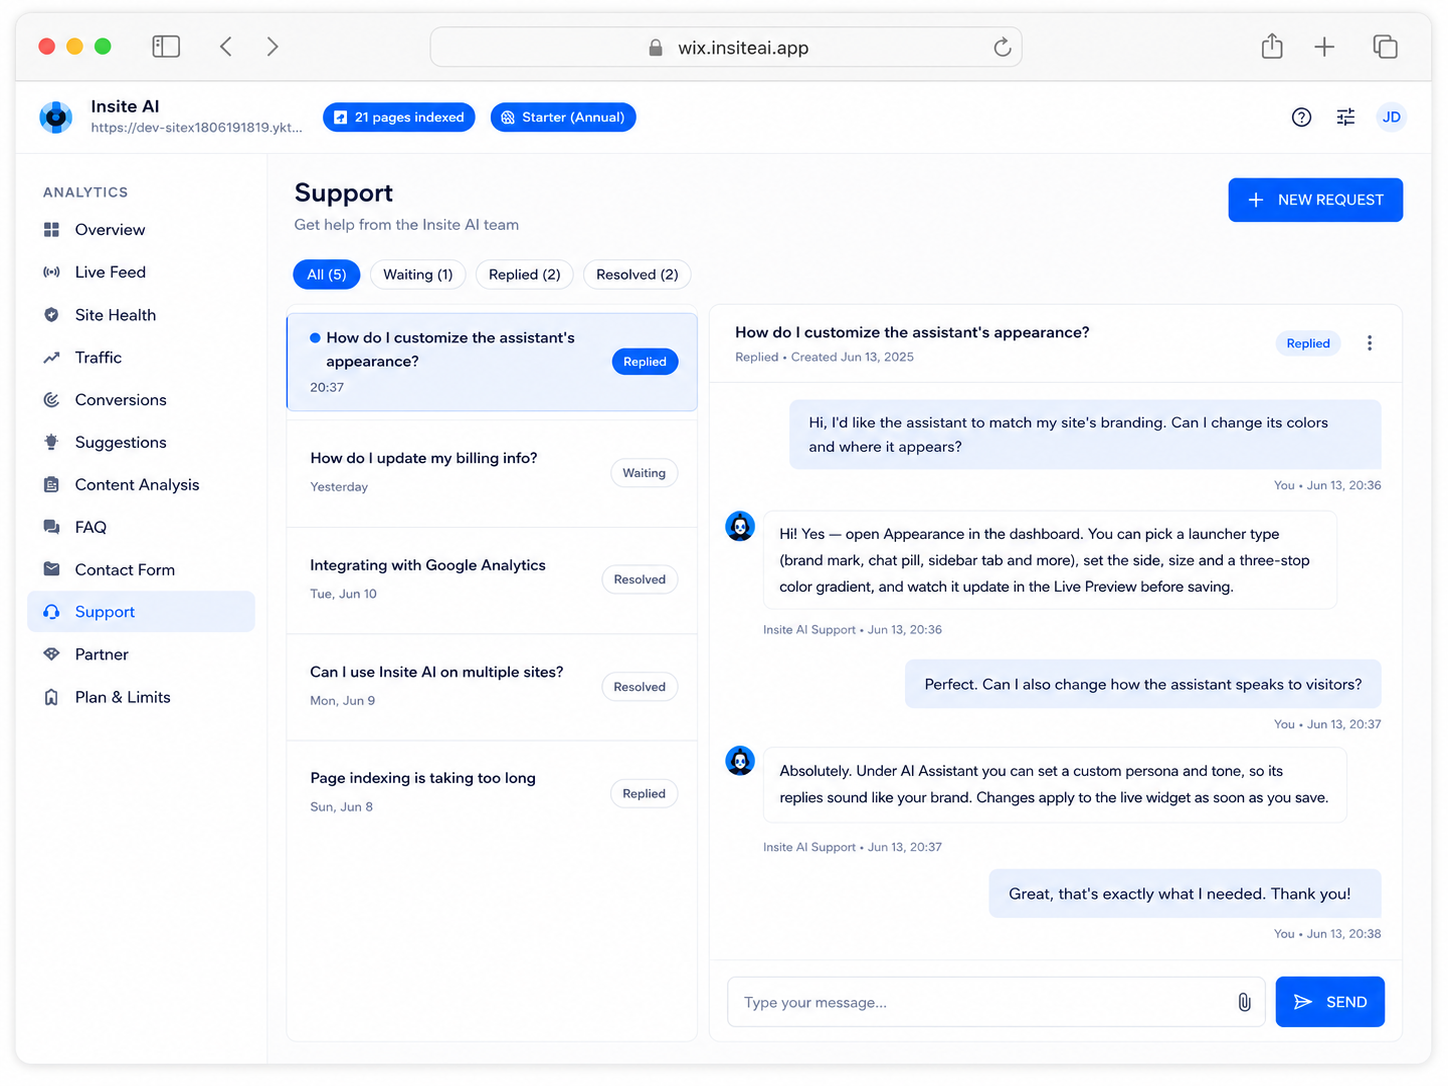Open the three-dot ticket options menu
Screen dimensions: 1448x1086
point(1369,343)
